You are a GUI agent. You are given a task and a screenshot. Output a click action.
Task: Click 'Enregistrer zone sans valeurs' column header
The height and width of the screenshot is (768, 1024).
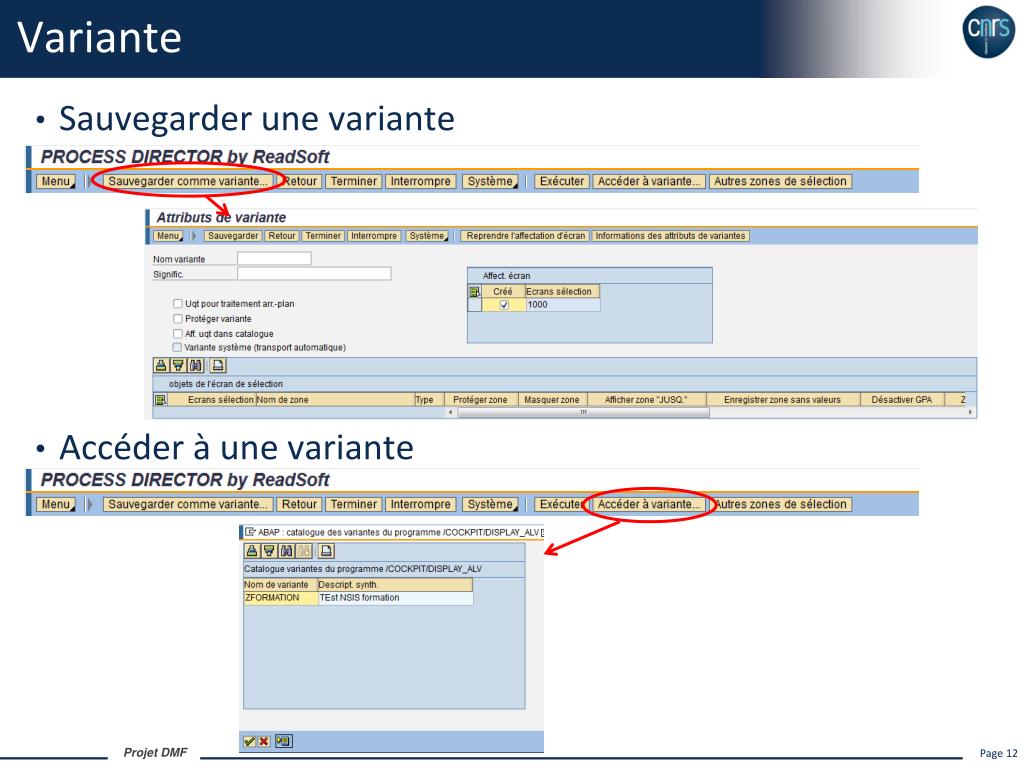(782, 400)
